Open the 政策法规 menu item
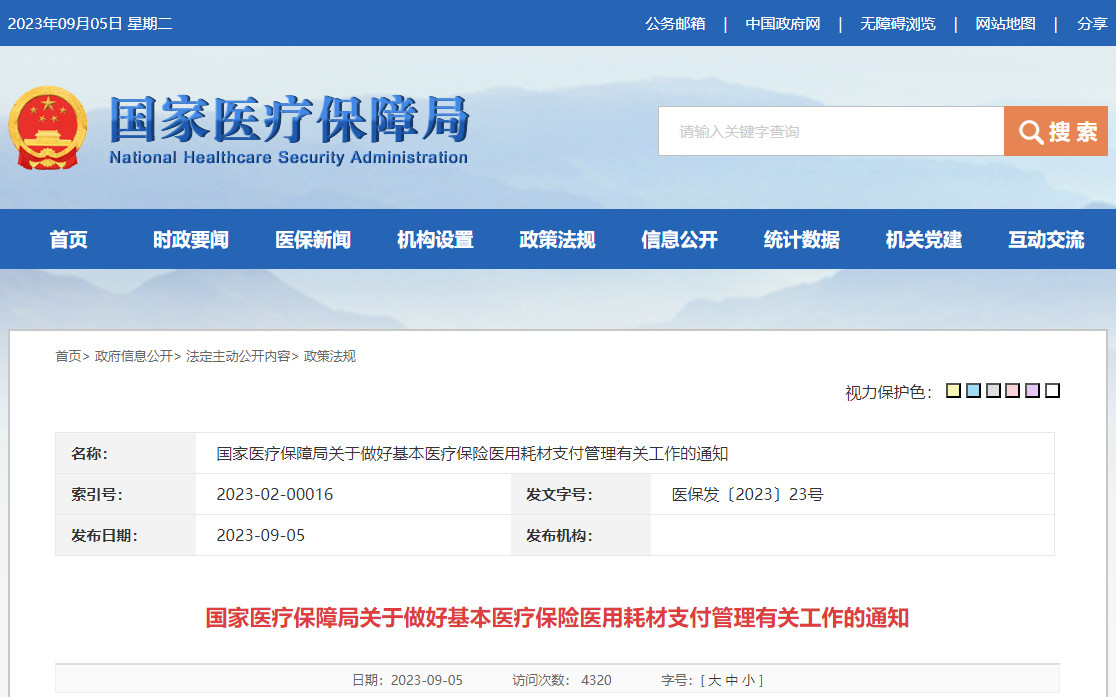1116x697 pixels. click(x=556, y=239)
